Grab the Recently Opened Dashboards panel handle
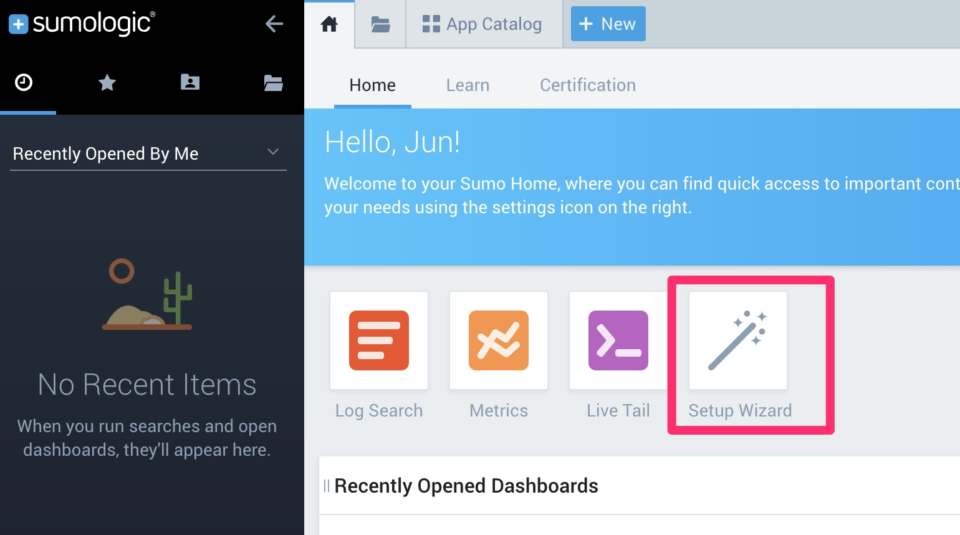The width and height of the screenshot is (960, 535). click(326, 486)
